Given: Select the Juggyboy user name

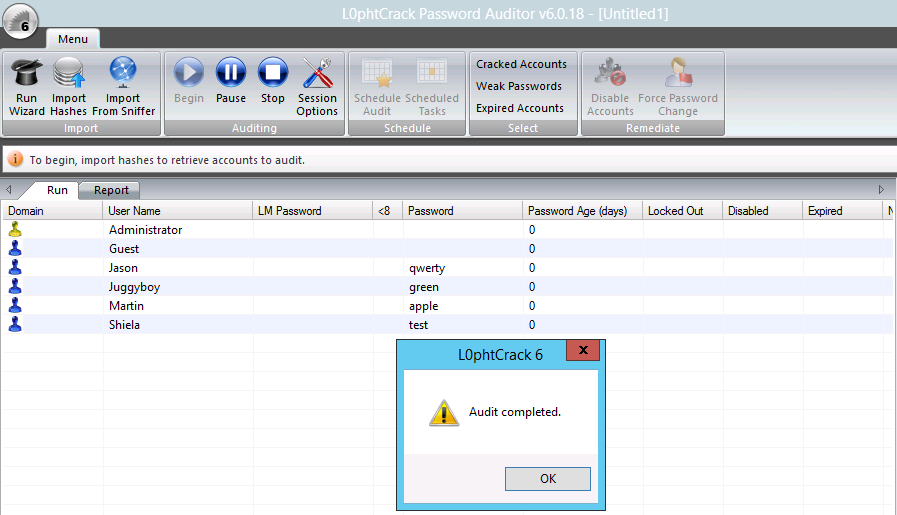Looking at the screenshot, I should pos(134,287).
